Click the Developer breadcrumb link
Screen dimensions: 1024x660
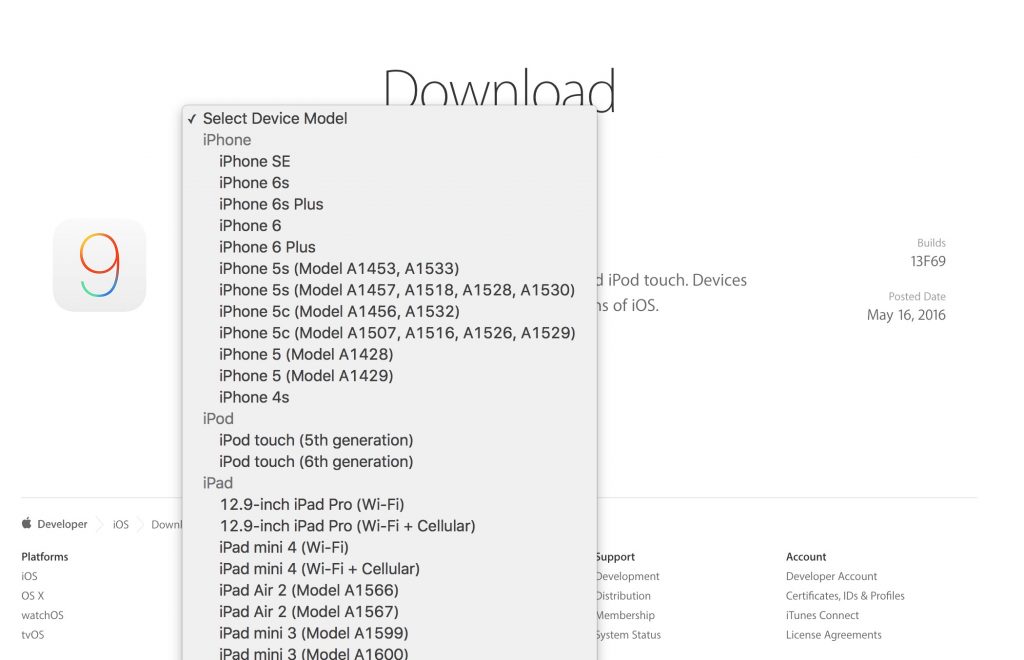pos(64,523)
